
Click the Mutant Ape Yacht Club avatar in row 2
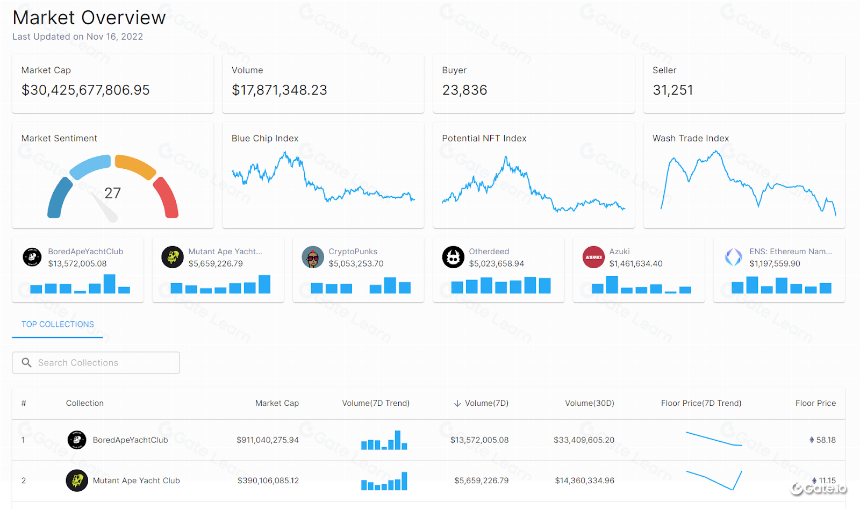pyautogui.click(x=77, y=480)
